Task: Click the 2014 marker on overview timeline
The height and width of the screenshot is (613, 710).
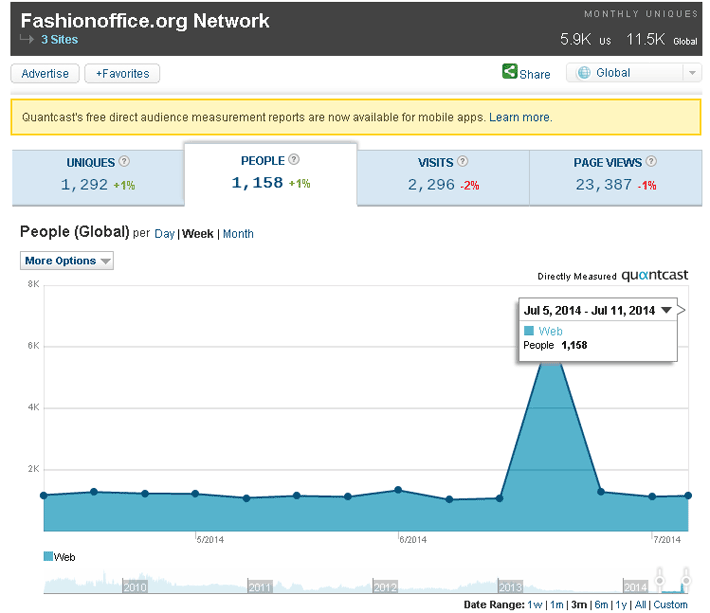Action: click(x=636, y=587)
